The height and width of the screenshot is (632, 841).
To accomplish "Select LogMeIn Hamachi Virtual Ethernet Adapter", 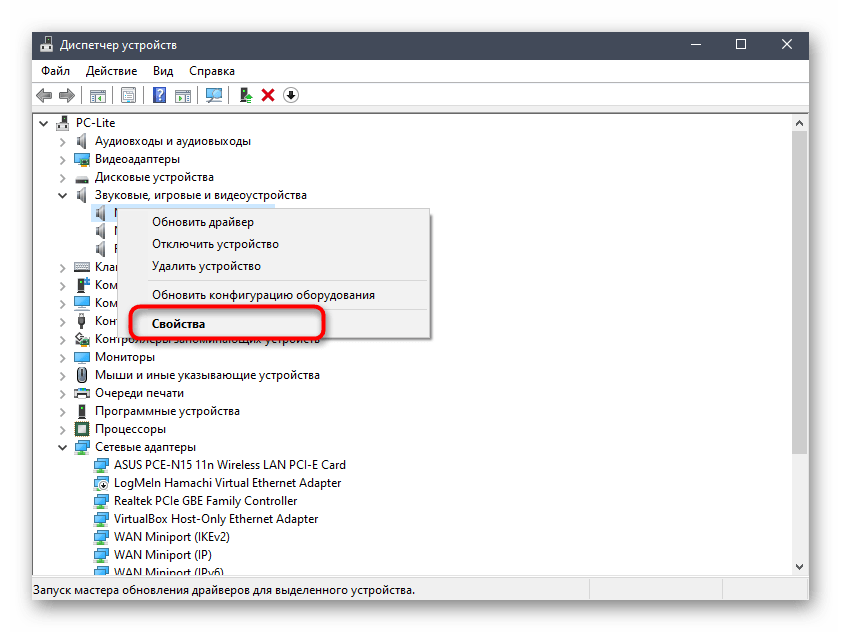I will pyautogui.click(x=227, y=483).
